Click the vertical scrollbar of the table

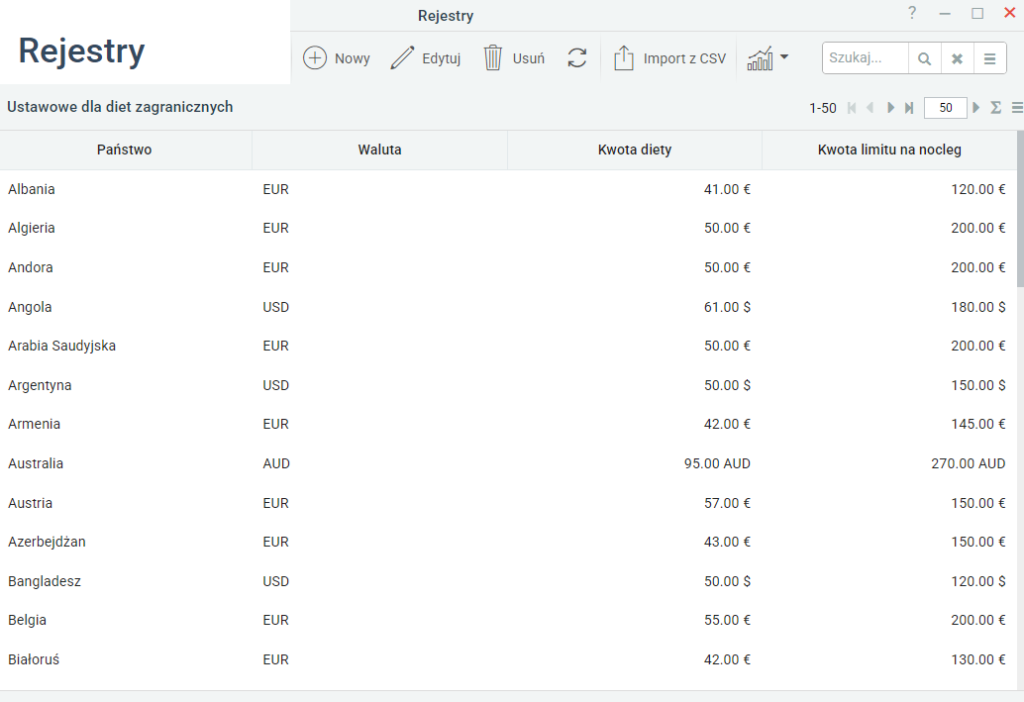click(x=1020, y=209)
